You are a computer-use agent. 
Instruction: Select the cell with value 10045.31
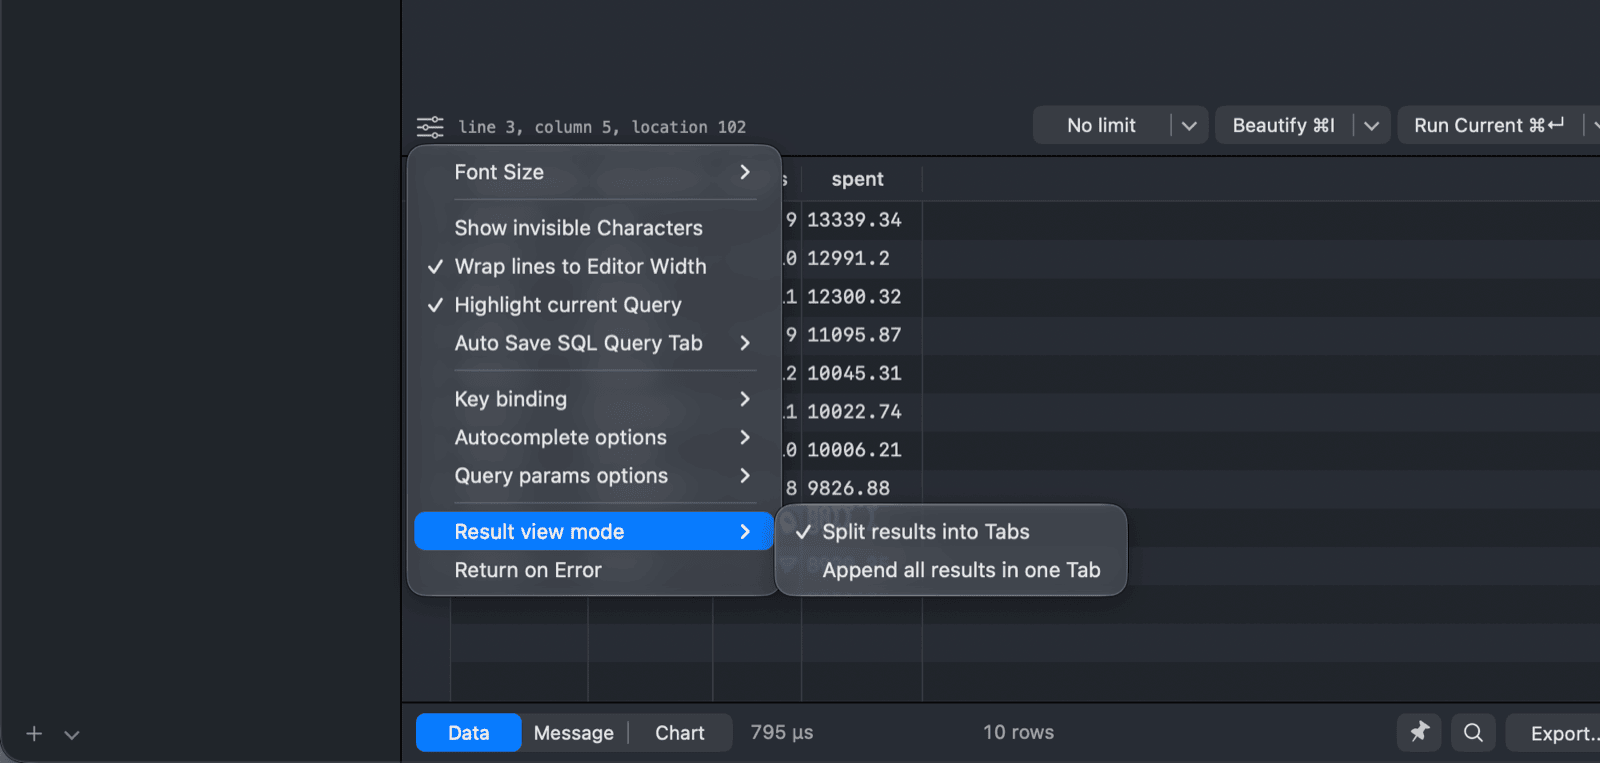[x=861, y=373]
